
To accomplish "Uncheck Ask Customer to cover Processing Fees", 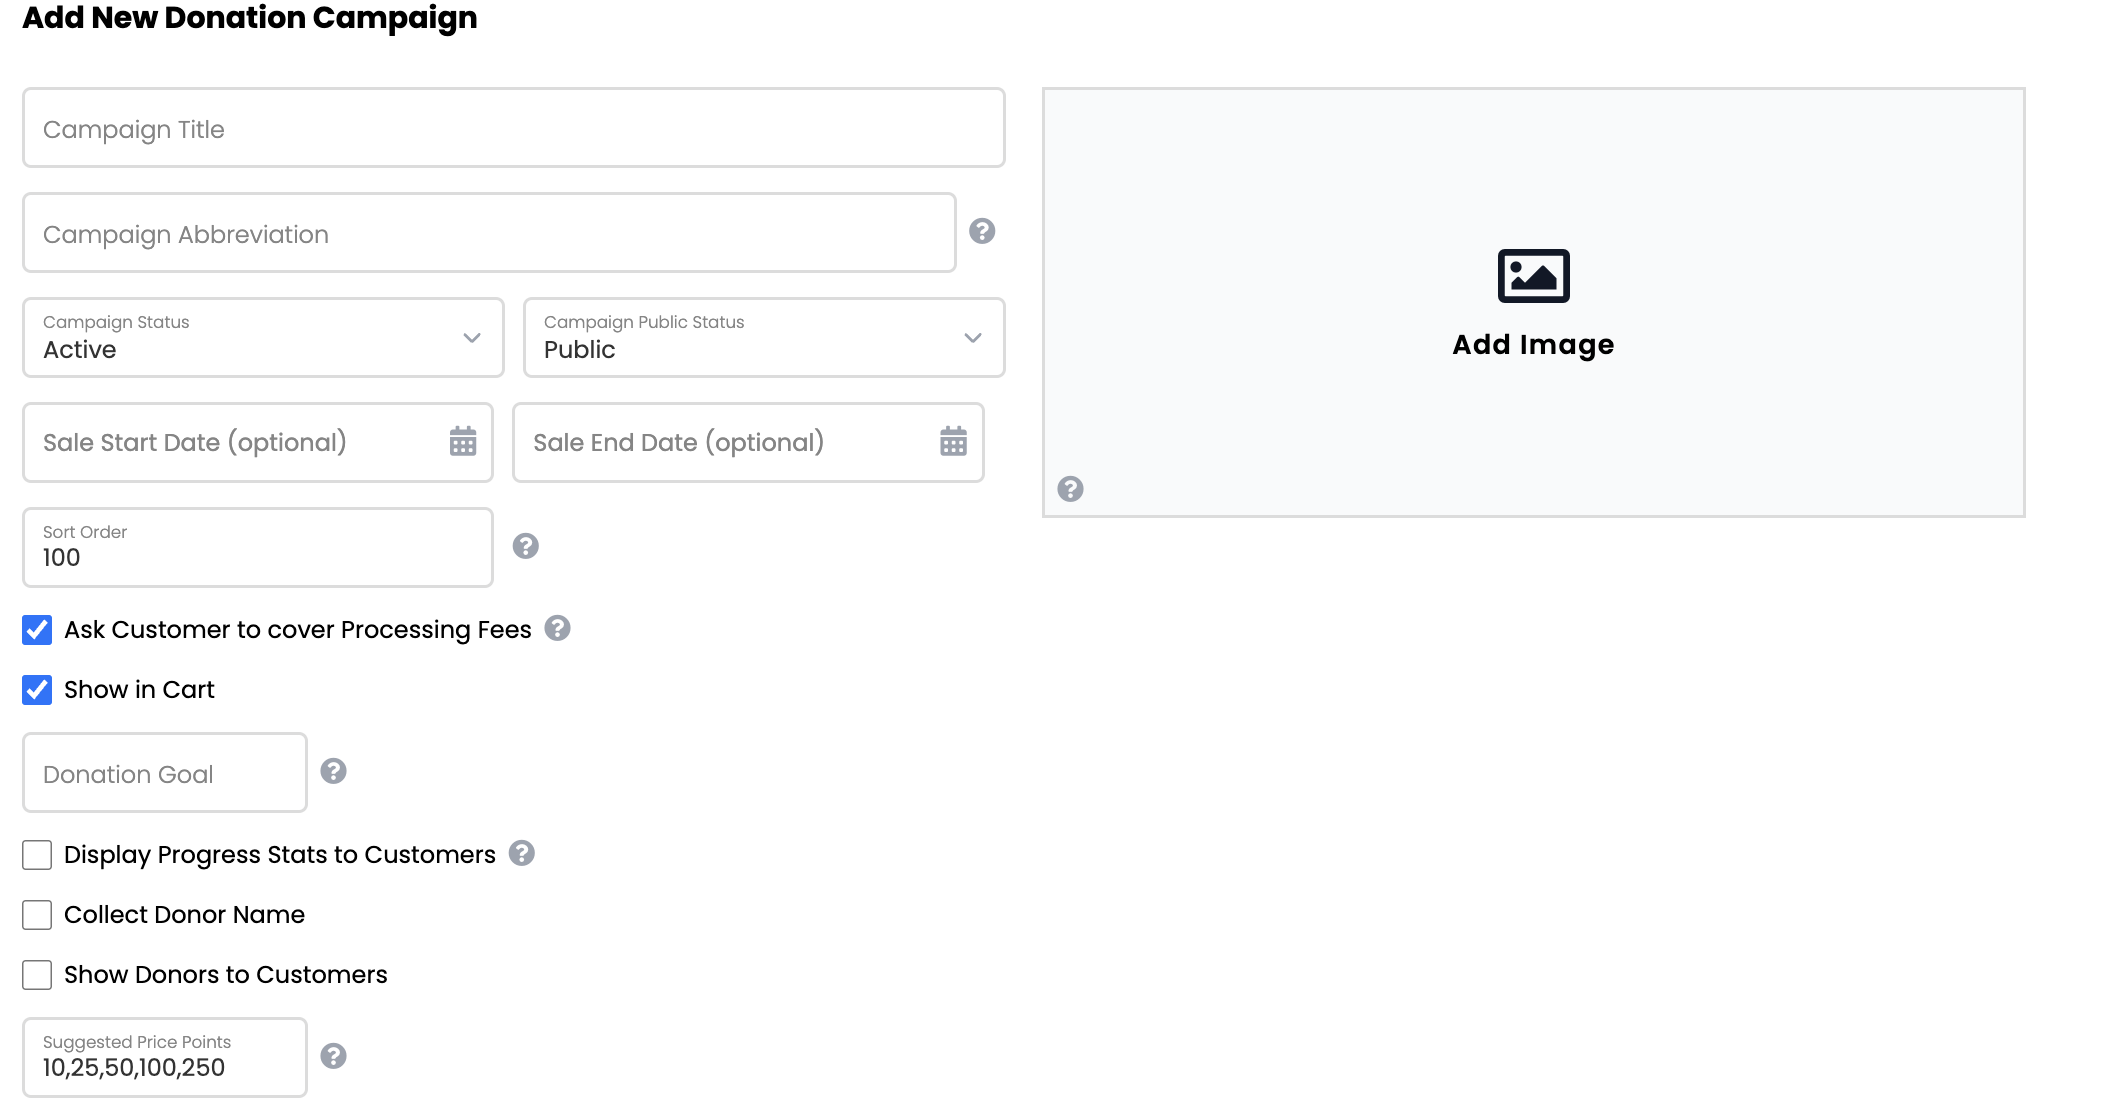I will click(37, 630).
